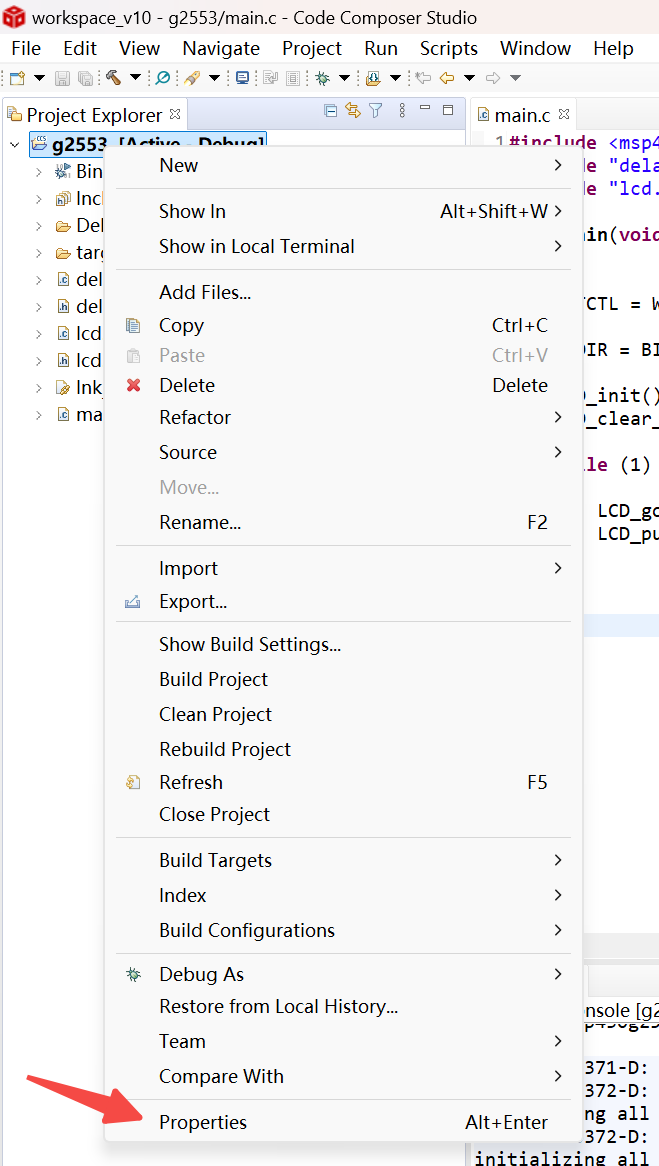Open Project Explorer view menu dots
659x1166 pixels.
click(x=402, y=111)
